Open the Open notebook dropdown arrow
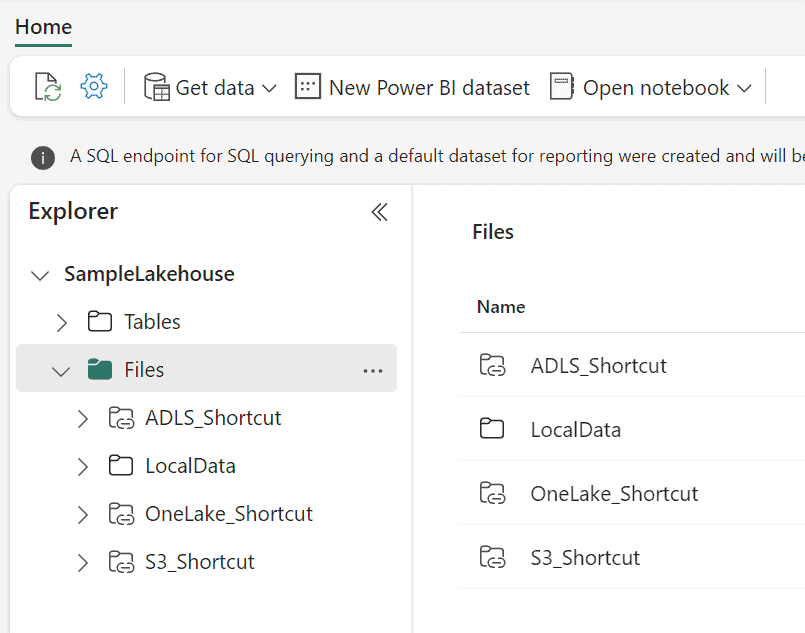Viewport: 805px width, 633px height. [x=744, y=89]
